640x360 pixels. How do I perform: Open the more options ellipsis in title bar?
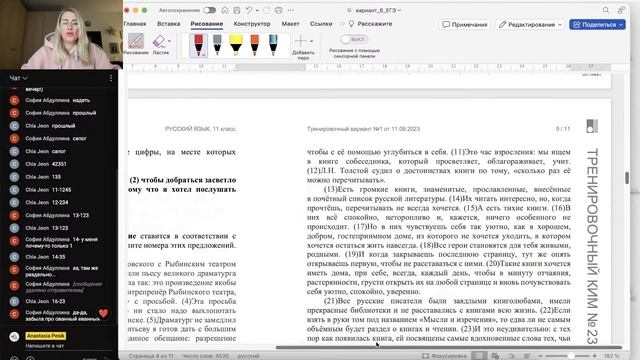[291, 10]
